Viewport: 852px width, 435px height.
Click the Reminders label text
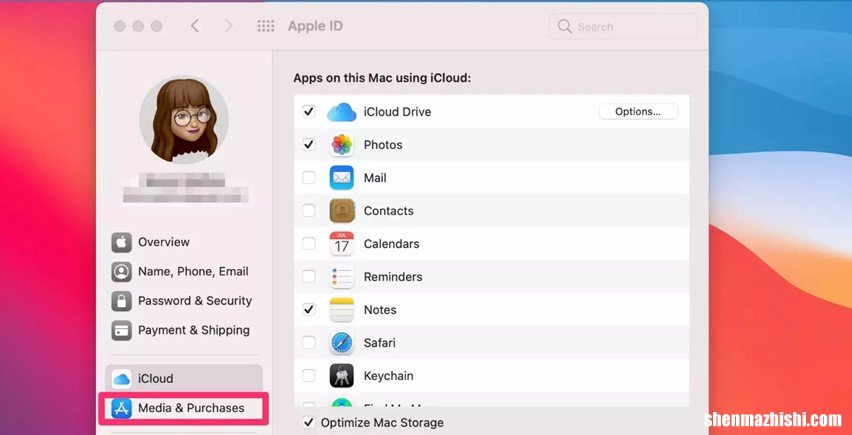point(393,277)
